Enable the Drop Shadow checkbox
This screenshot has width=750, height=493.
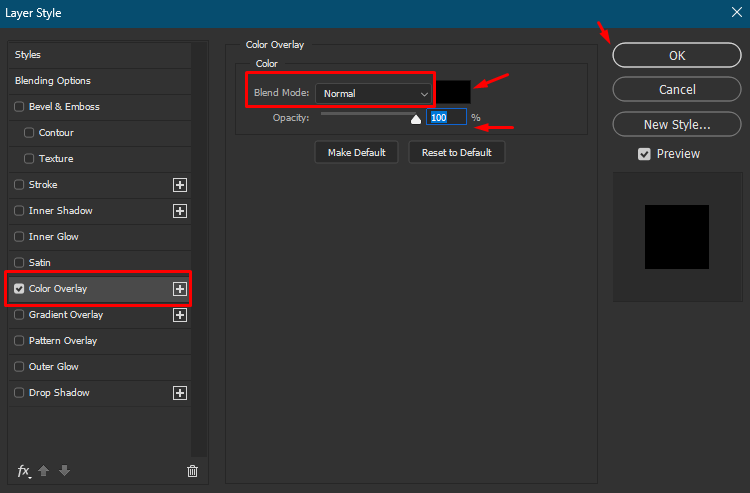coord(19,393)
